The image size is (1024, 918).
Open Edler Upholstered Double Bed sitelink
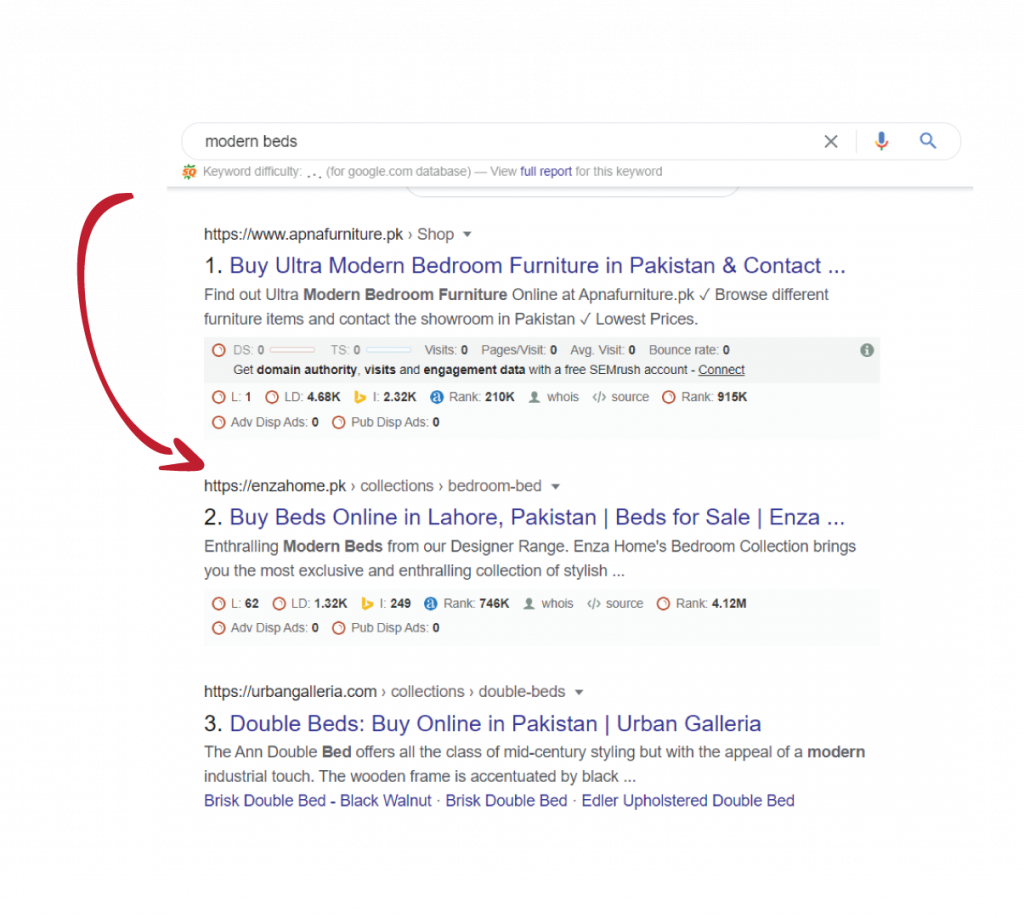tap(688, 801)
